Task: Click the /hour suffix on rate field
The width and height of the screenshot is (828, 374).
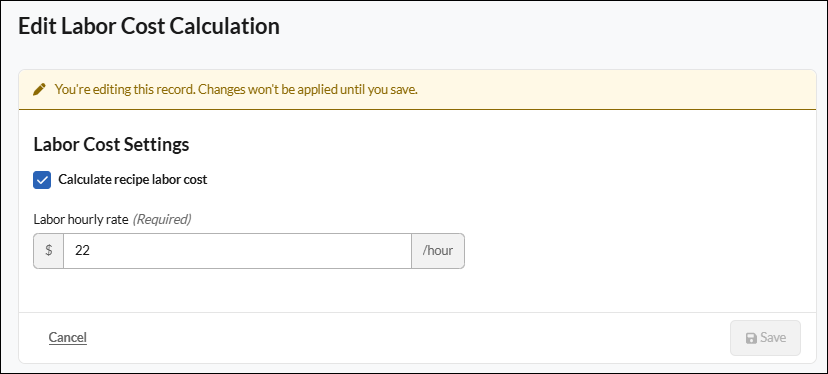Action: click(x=438, y=251)
